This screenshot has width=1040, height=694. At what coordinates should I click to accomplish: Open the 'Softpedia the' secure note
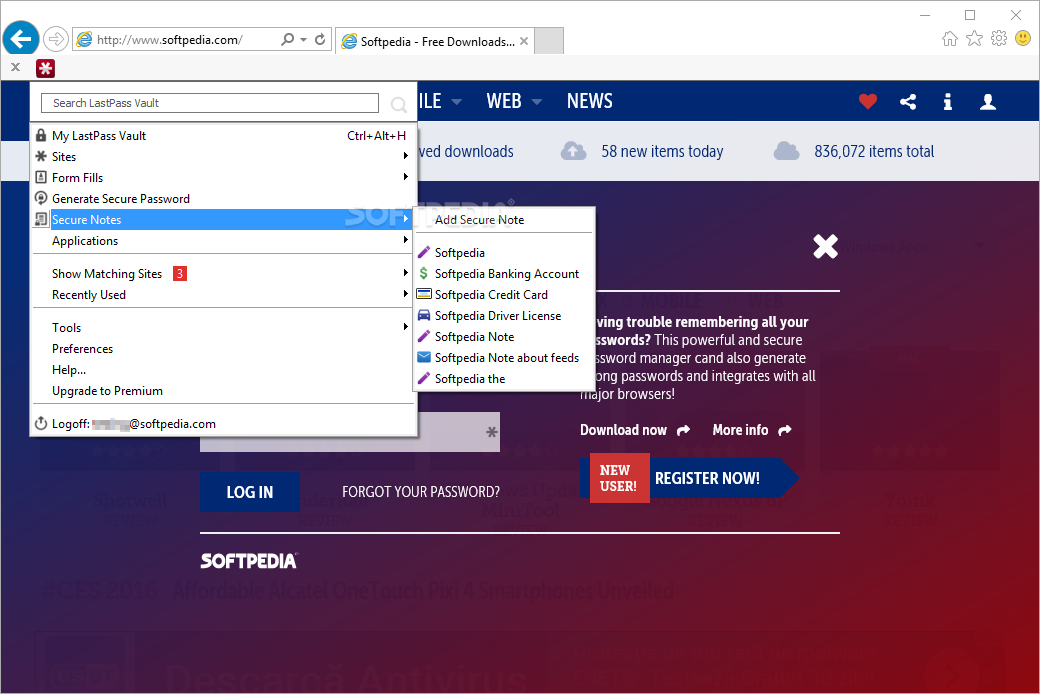coord(503,378)
